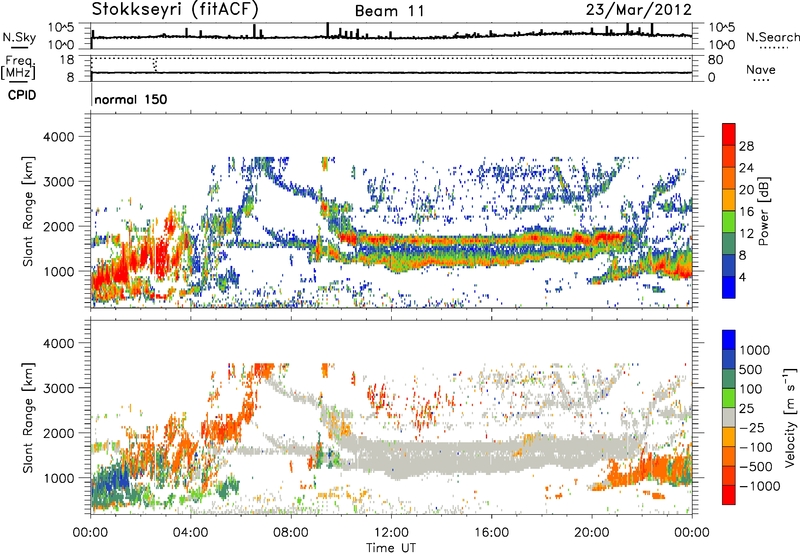Click the "Time UT" axis title
This screenshot has height=554, width=800.
[391, 548]
